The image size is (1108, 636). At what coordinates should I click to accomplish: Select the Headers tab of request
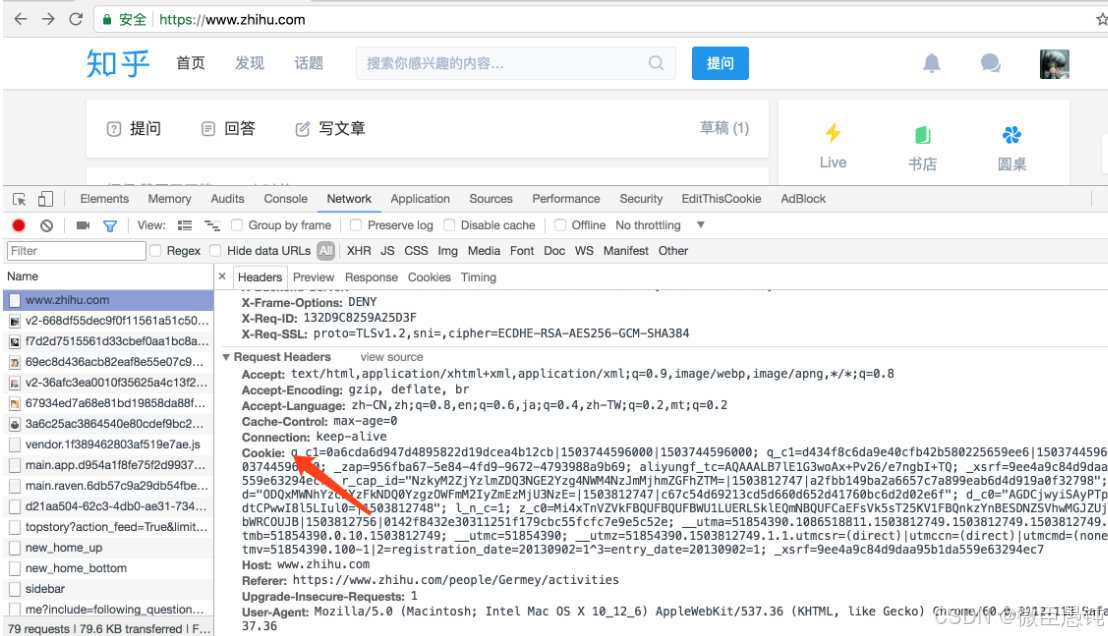[260, 278]
